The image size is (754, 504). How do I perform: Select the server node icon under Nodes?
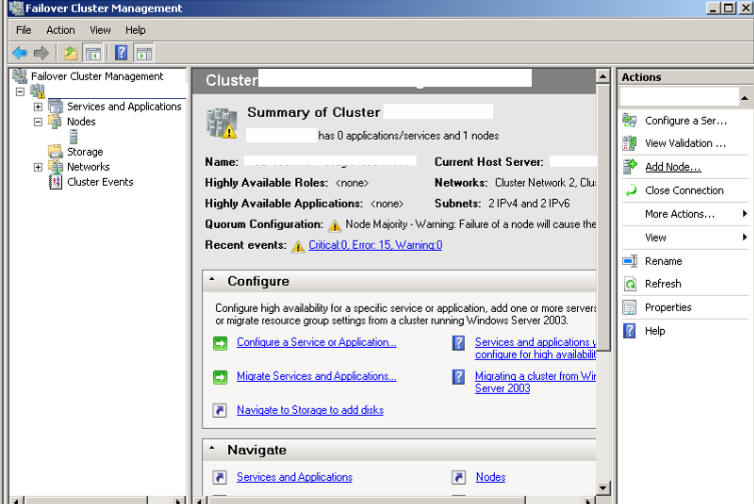point(73,137)
